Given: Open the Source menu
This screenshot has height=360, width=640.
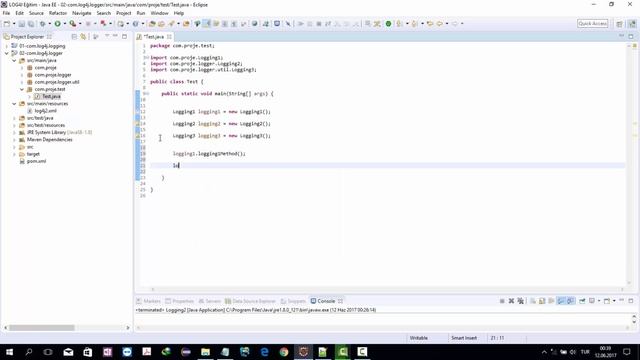Looking at the screenshot, I should (36, 13).
